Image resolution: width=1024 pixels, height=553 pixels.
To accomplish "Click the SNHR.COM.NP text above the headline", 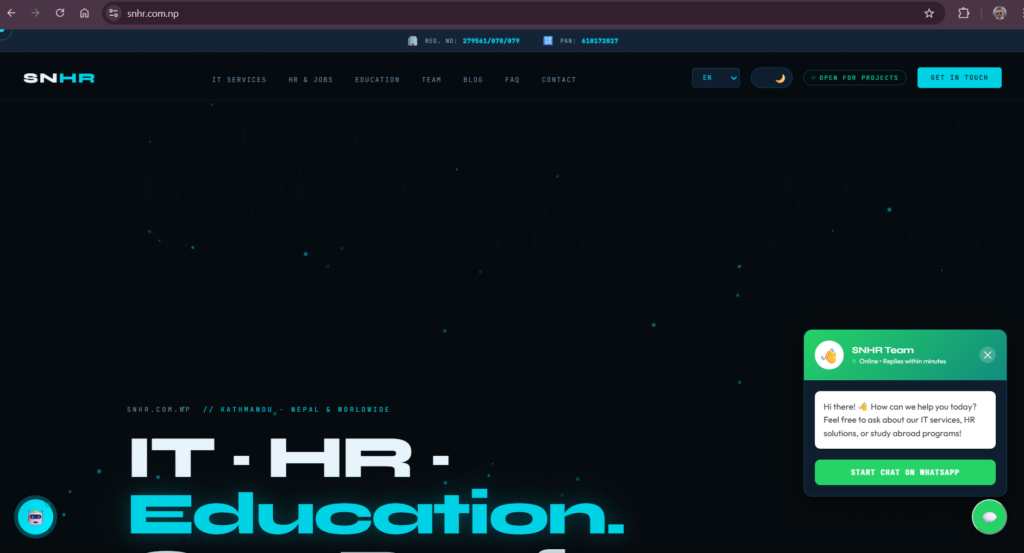I will point(159,409).
